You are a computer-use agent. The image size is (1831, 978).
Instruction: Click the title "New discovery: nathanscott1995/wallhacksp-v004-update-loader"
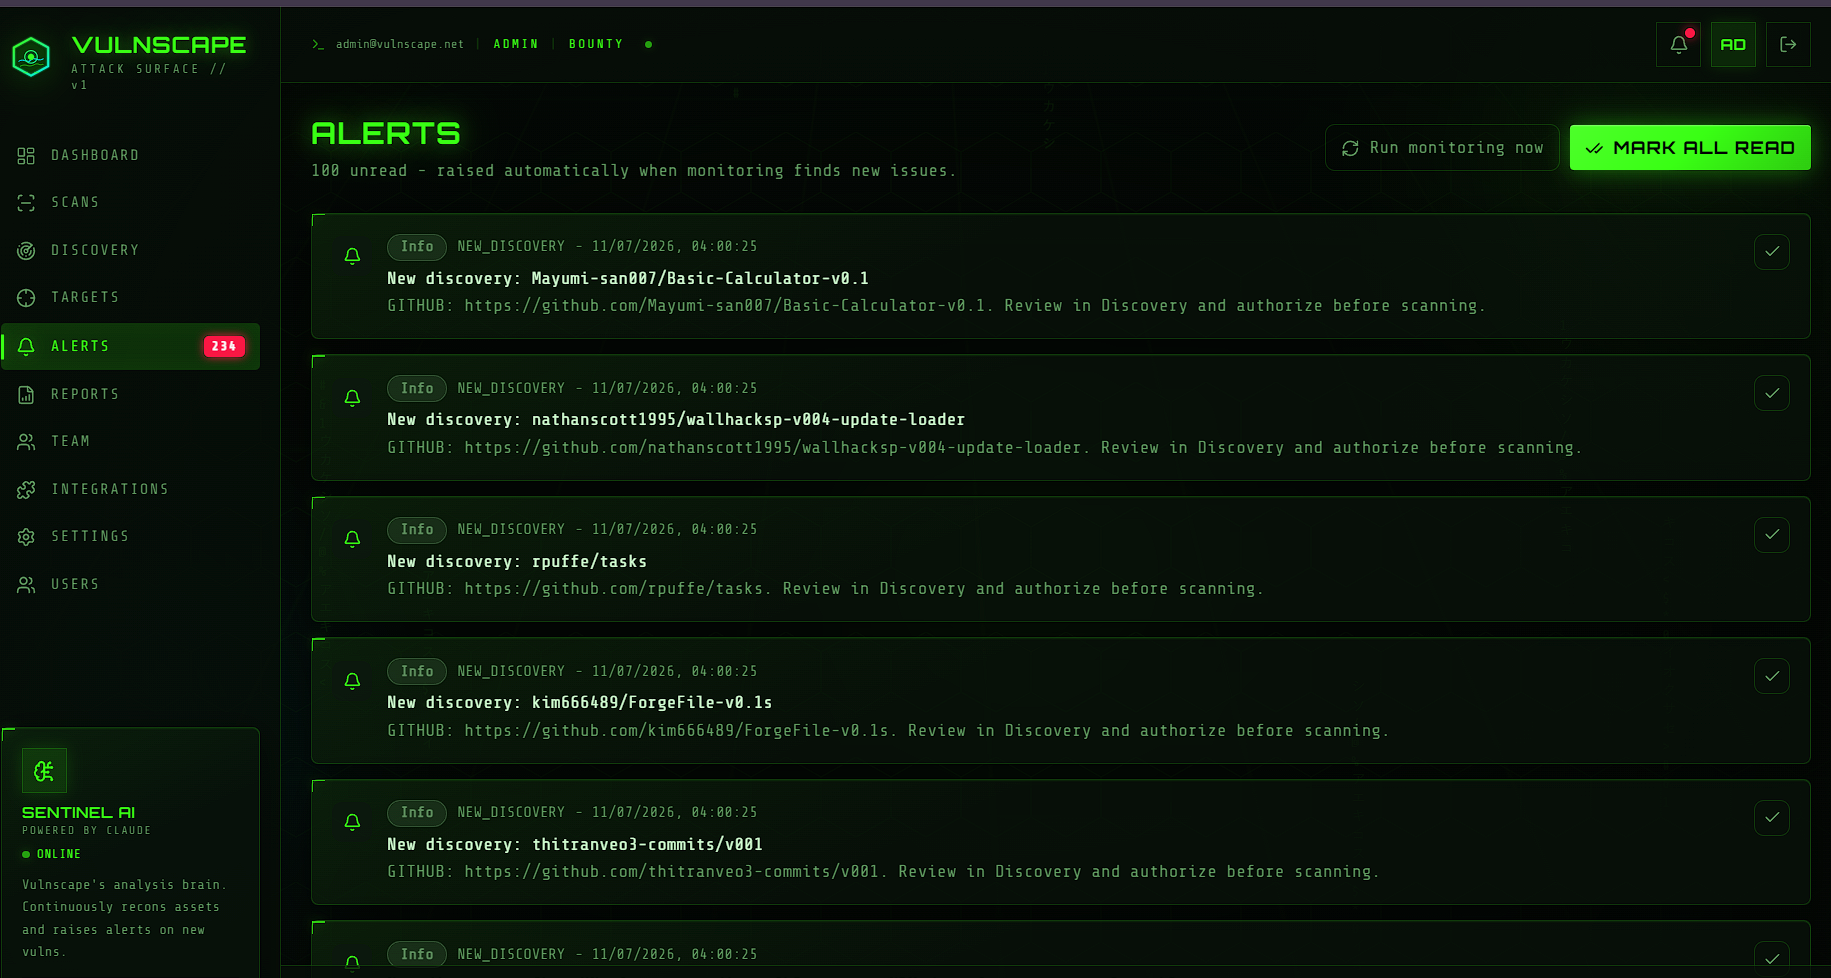click(x=676, y=420)
